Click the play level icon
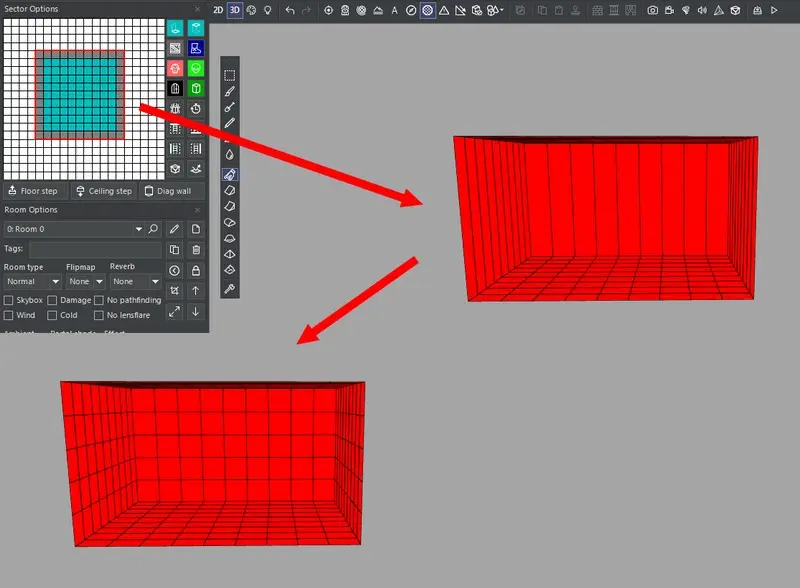This screenshot has width=800, height=588. (773, 10)
